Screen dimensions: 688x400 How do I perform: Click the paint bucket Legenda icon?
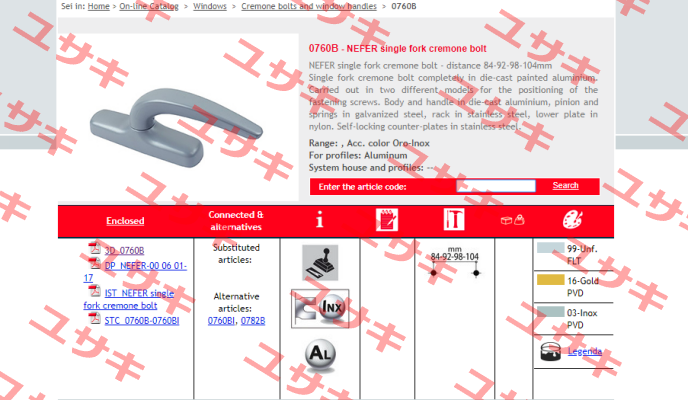[x=551, y=351]
